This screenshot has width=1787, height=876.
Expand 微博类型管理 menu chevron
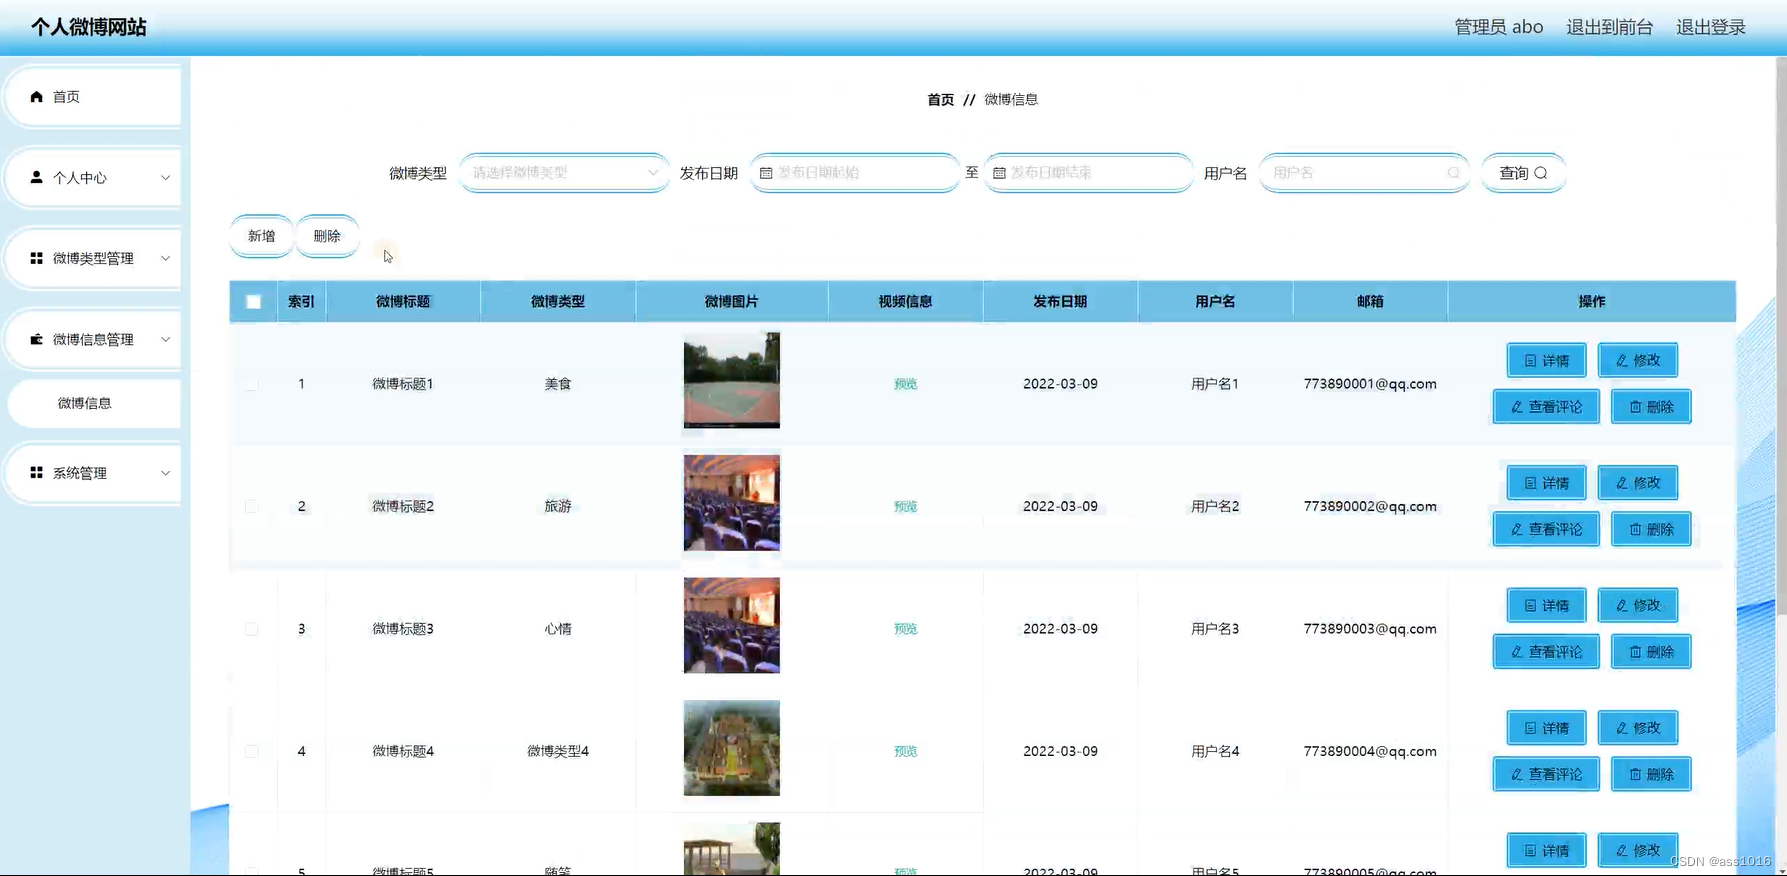(165, 258)
